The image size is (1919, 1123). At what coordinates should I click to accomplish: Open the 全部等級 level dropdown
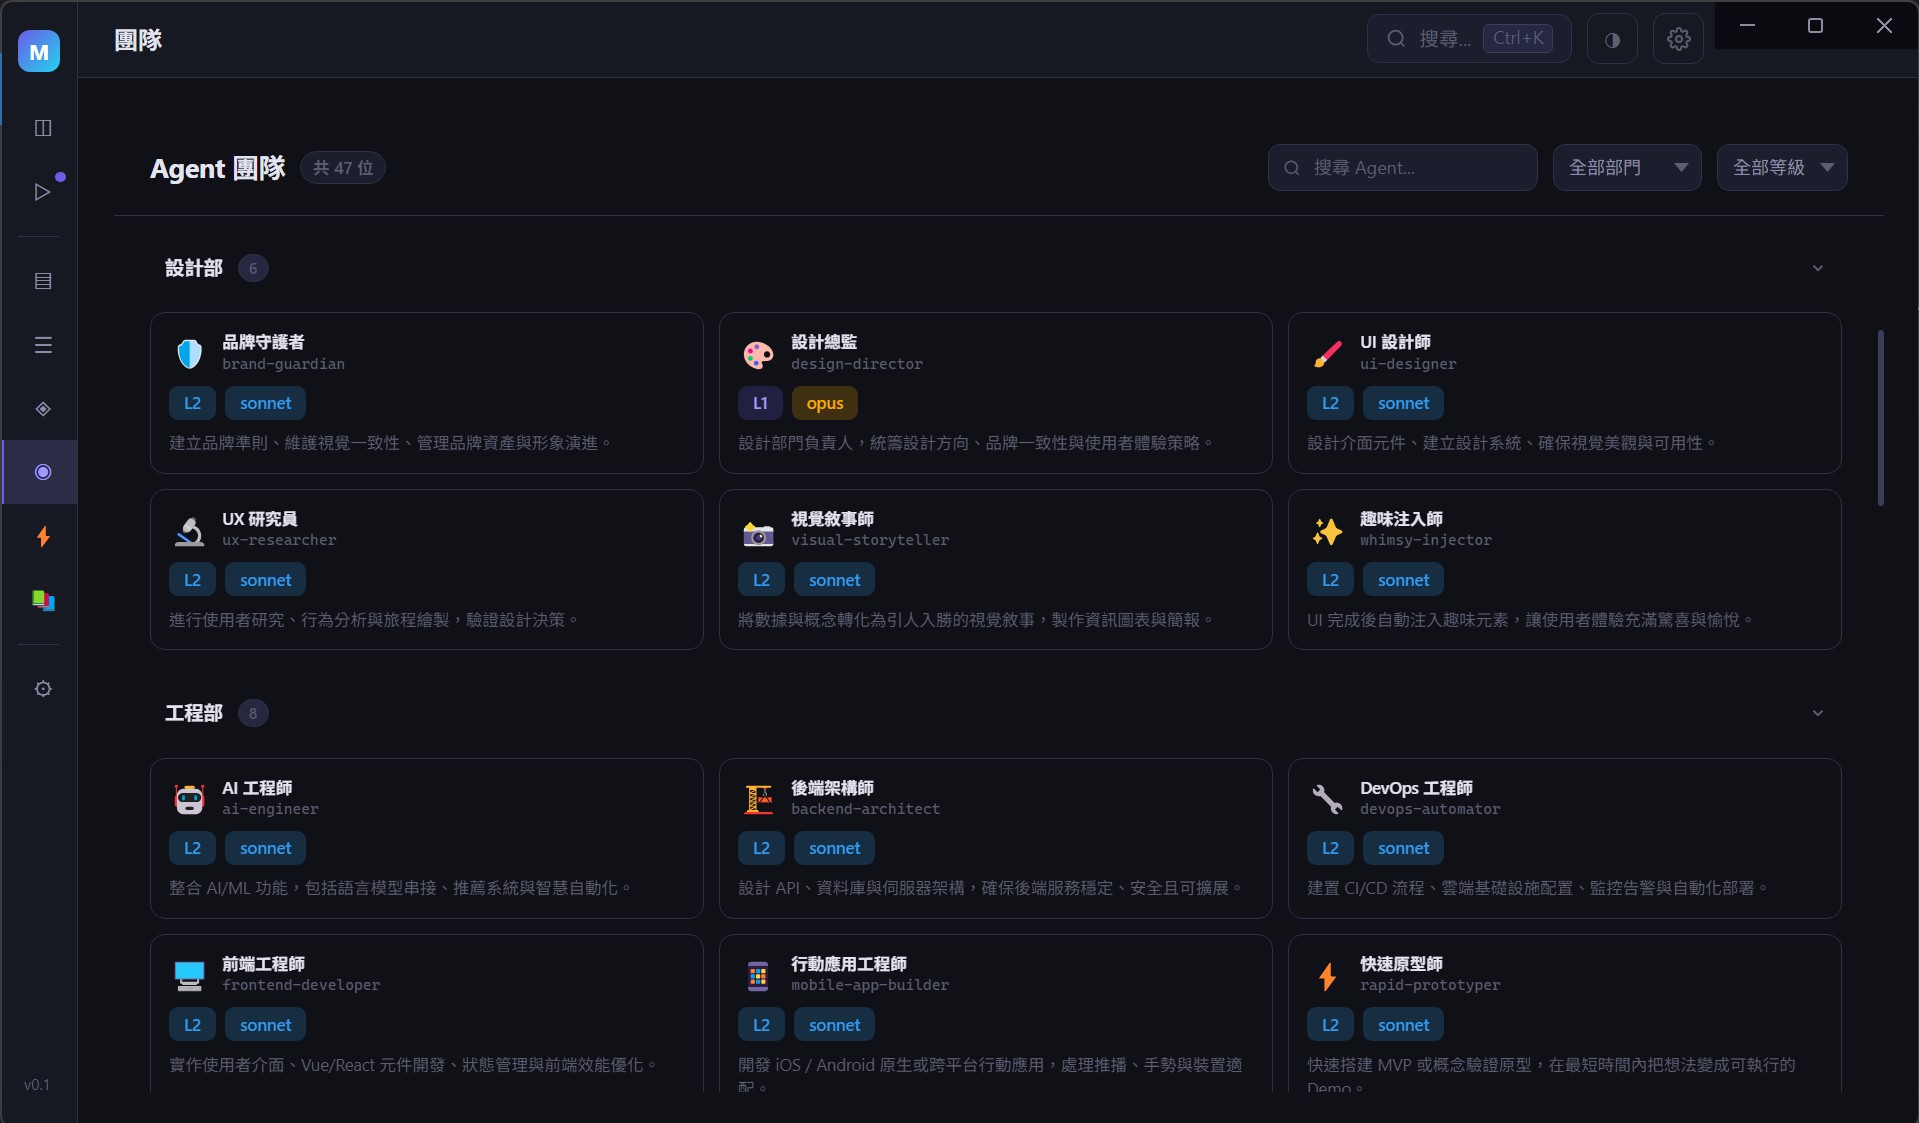click(x=1782, y=167)
